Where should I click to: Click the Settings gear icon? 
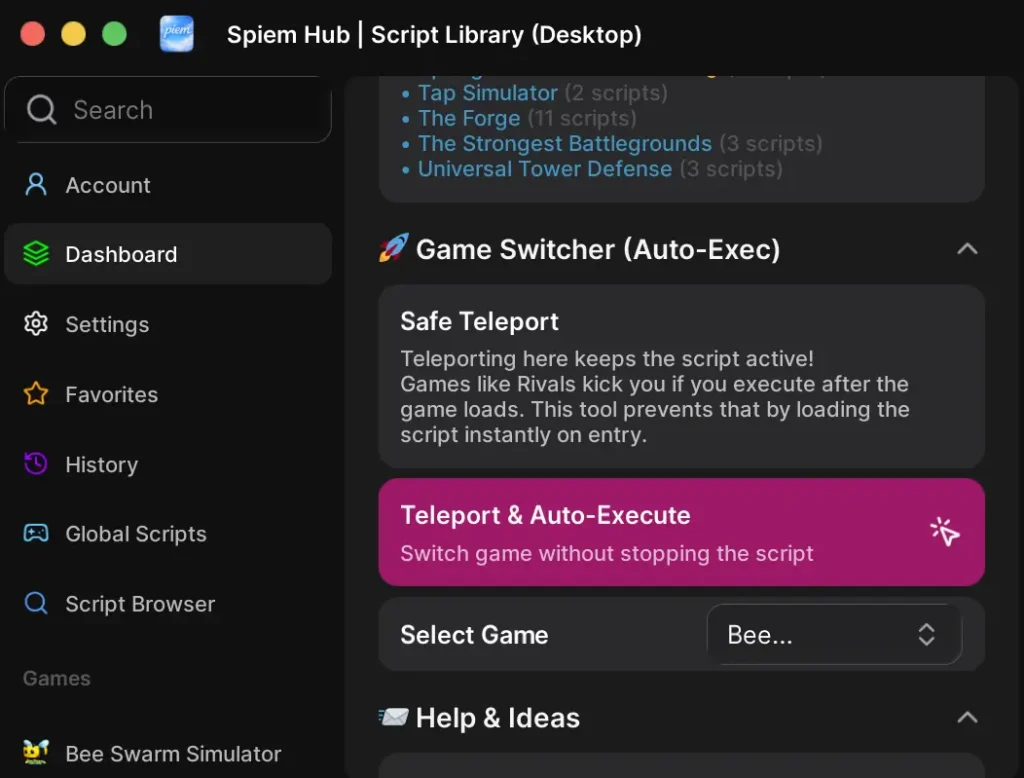click(36, 323)
